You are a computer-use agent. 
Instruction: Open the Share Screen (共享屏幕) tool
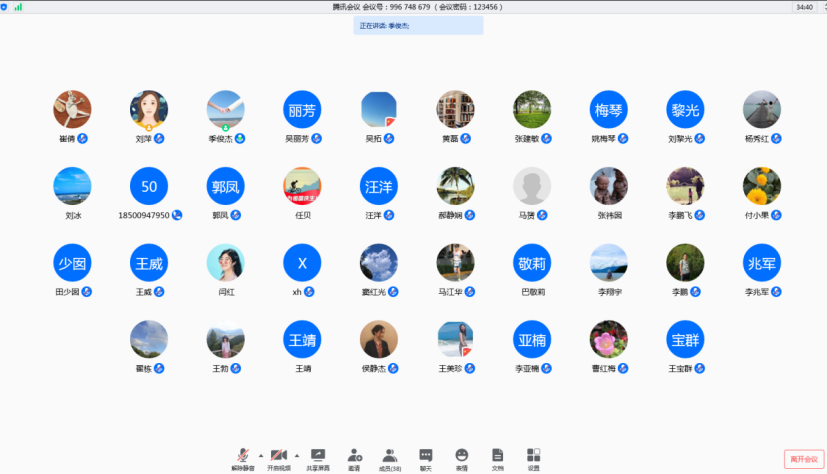(x=317, y=458)
